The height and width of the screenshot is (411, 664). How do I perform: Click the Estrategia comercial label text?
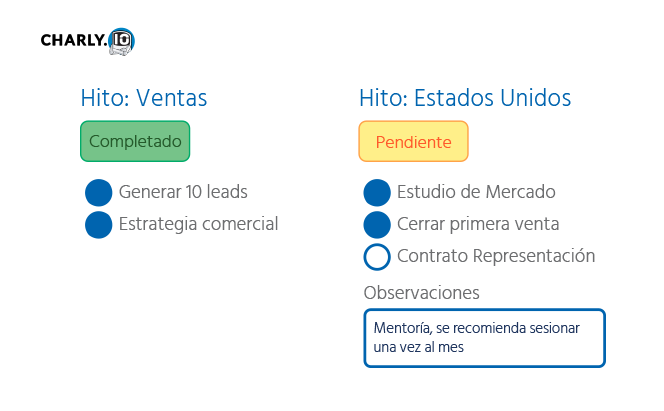[198, 224]
